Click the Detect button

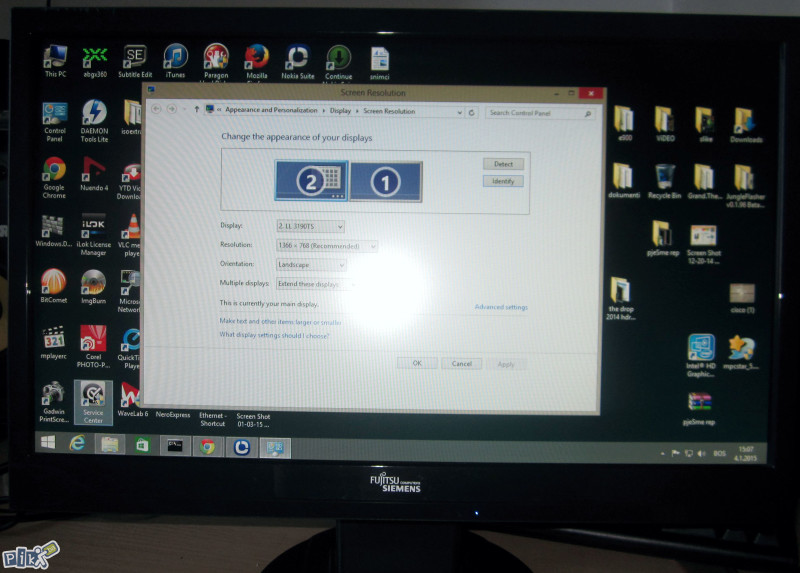tap(503, 164)
